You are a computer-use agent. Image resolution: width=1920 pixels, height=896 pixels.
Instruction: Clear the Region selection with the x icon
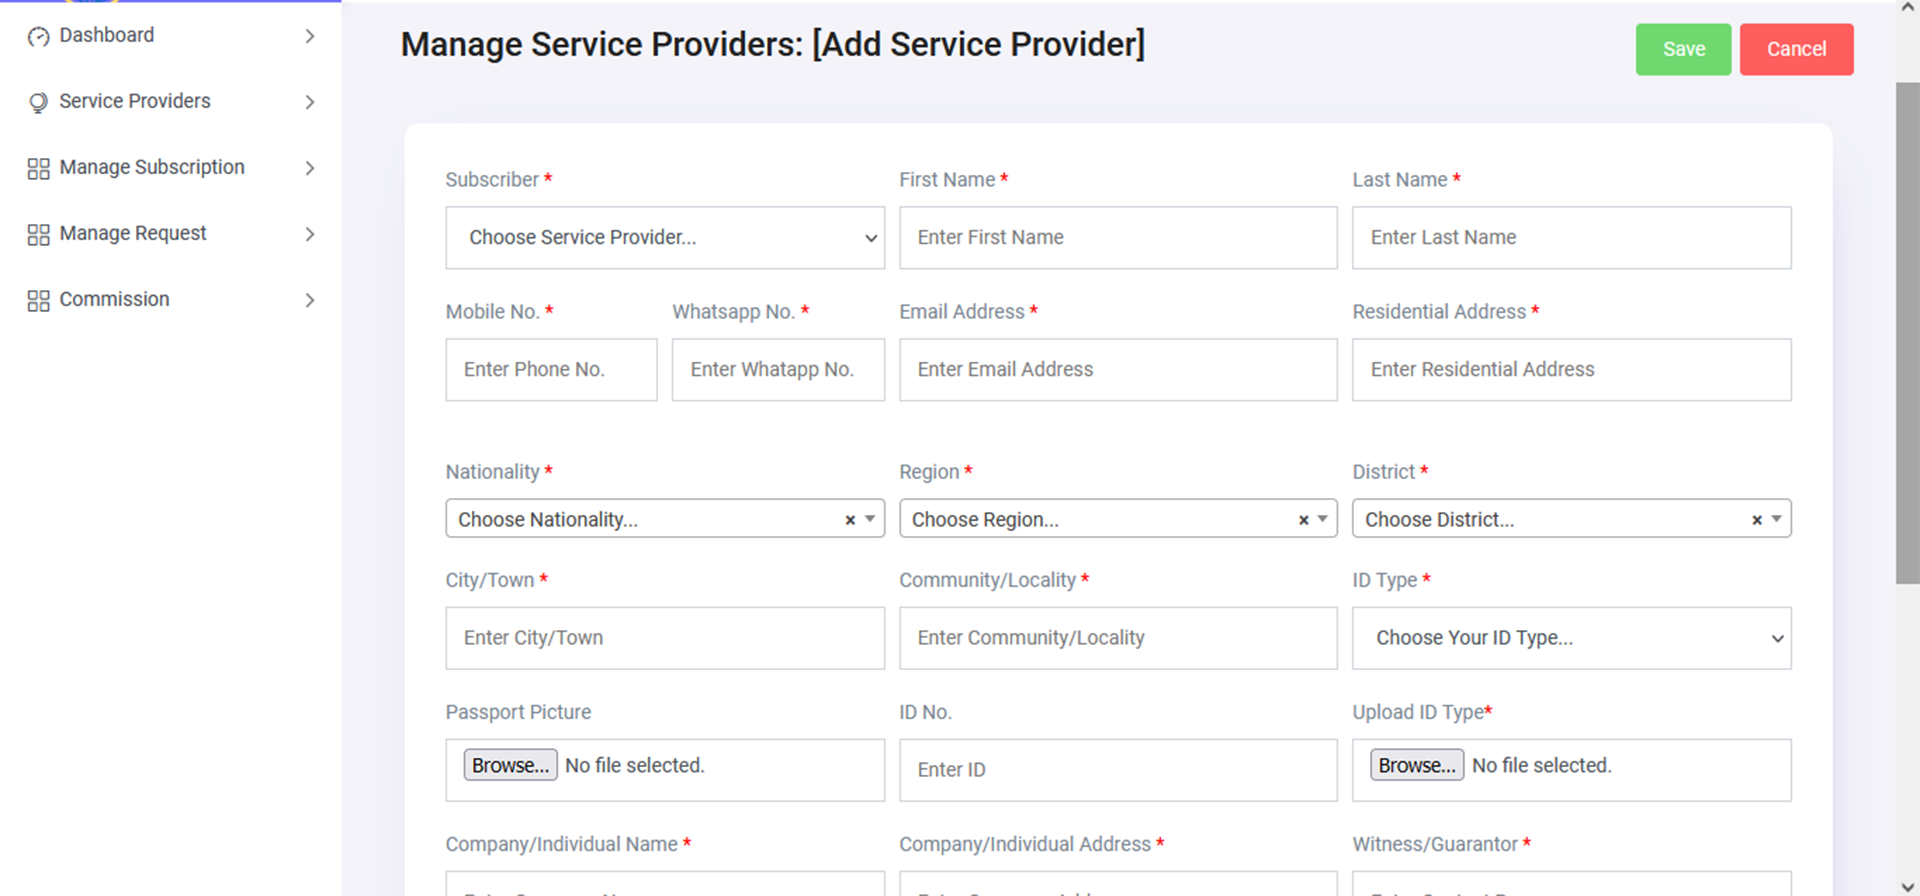coord(1303,520)
